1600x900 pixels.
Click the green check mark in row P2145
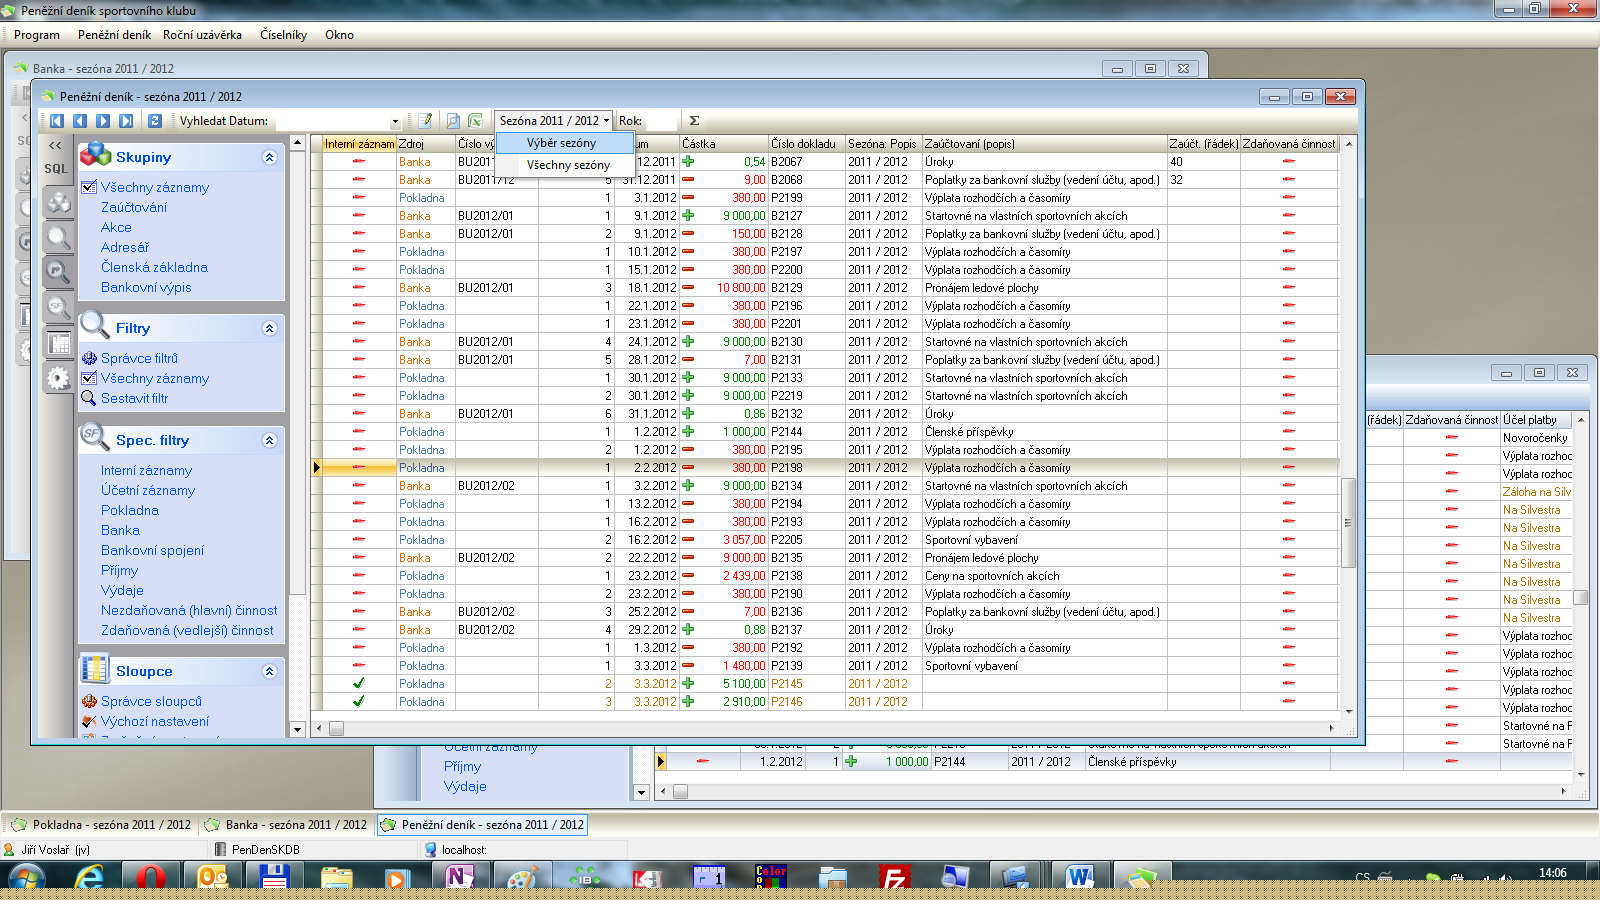pos(359,684)
